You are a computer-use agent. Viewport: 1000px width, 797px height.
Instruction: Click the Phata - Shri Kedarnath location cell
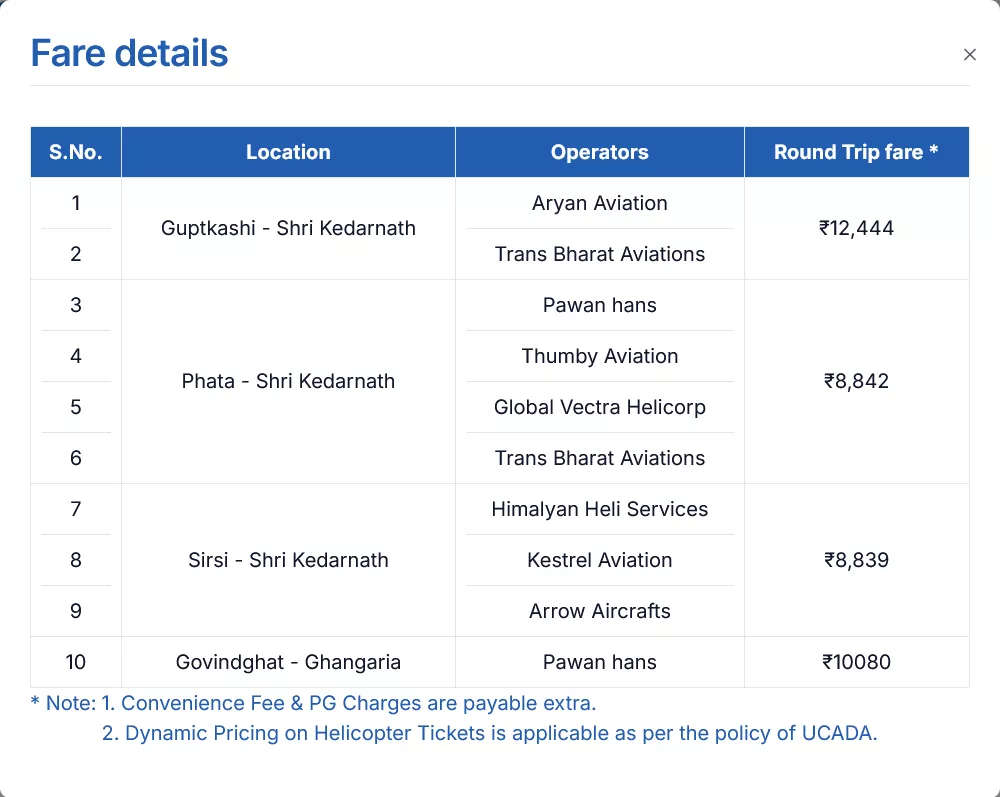point(288,381)
